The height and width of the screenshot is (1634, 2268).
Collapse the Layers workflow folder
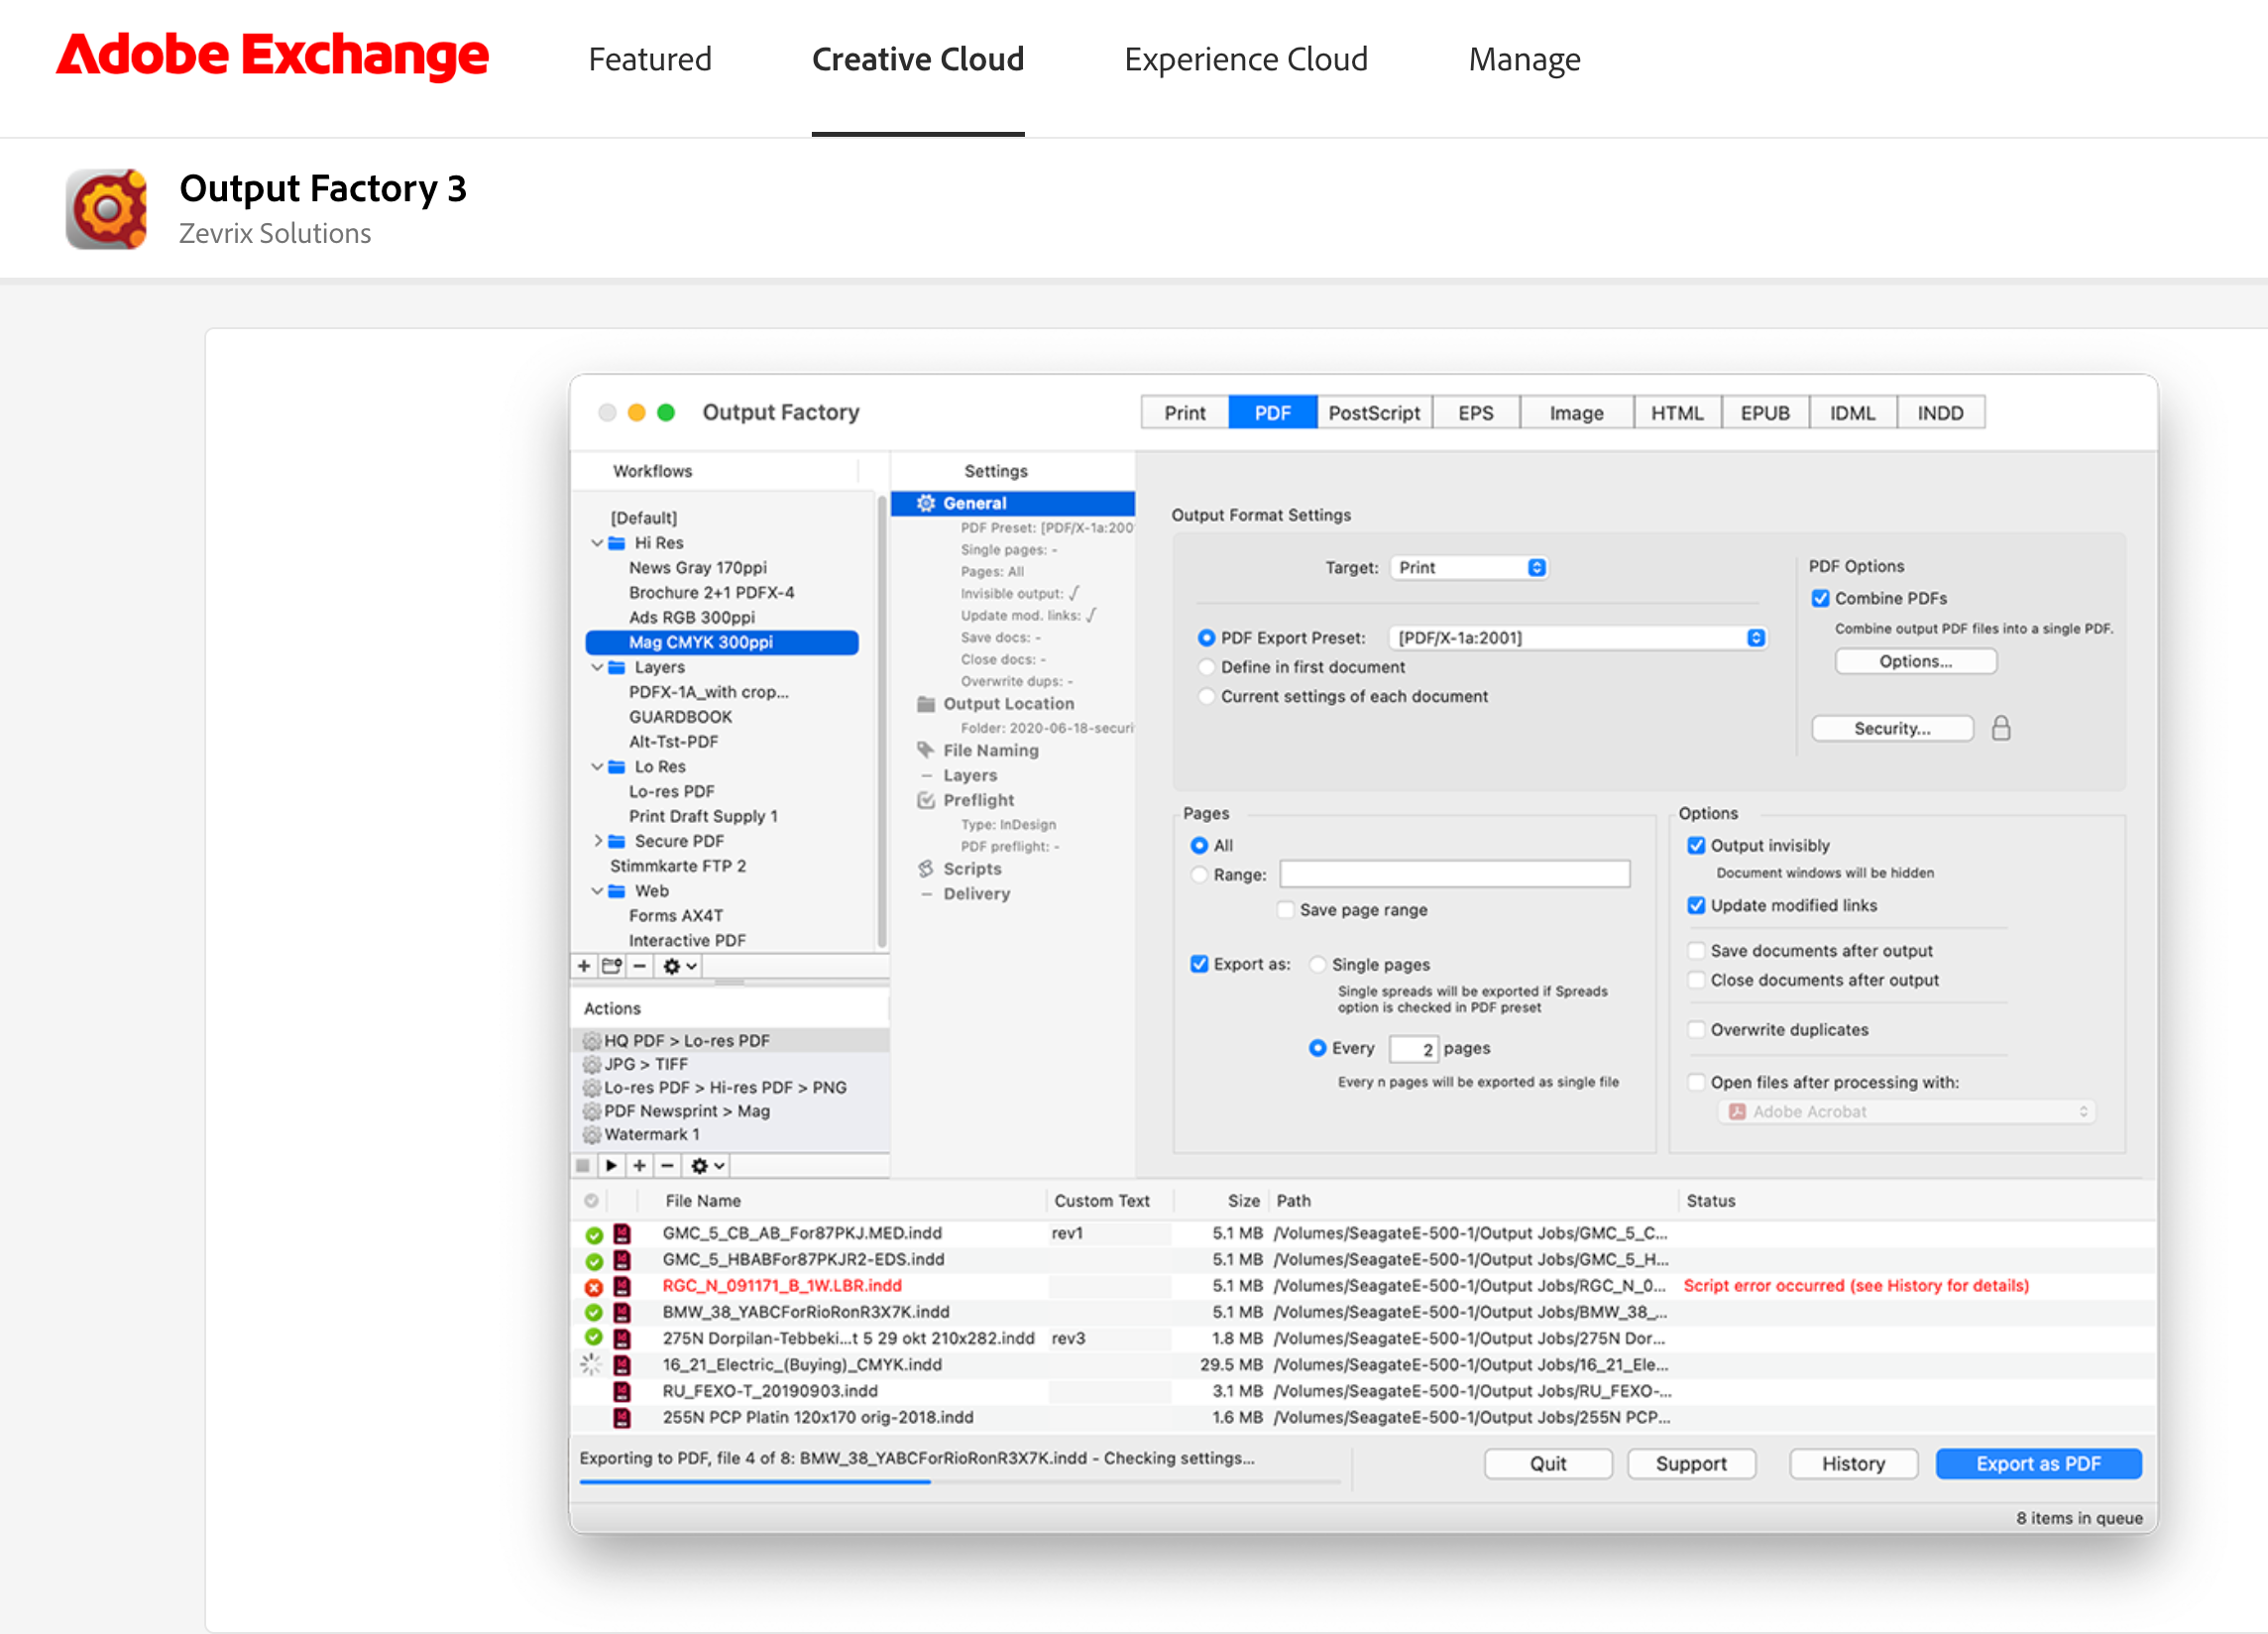pyautogui.click(x=597, y=667)
